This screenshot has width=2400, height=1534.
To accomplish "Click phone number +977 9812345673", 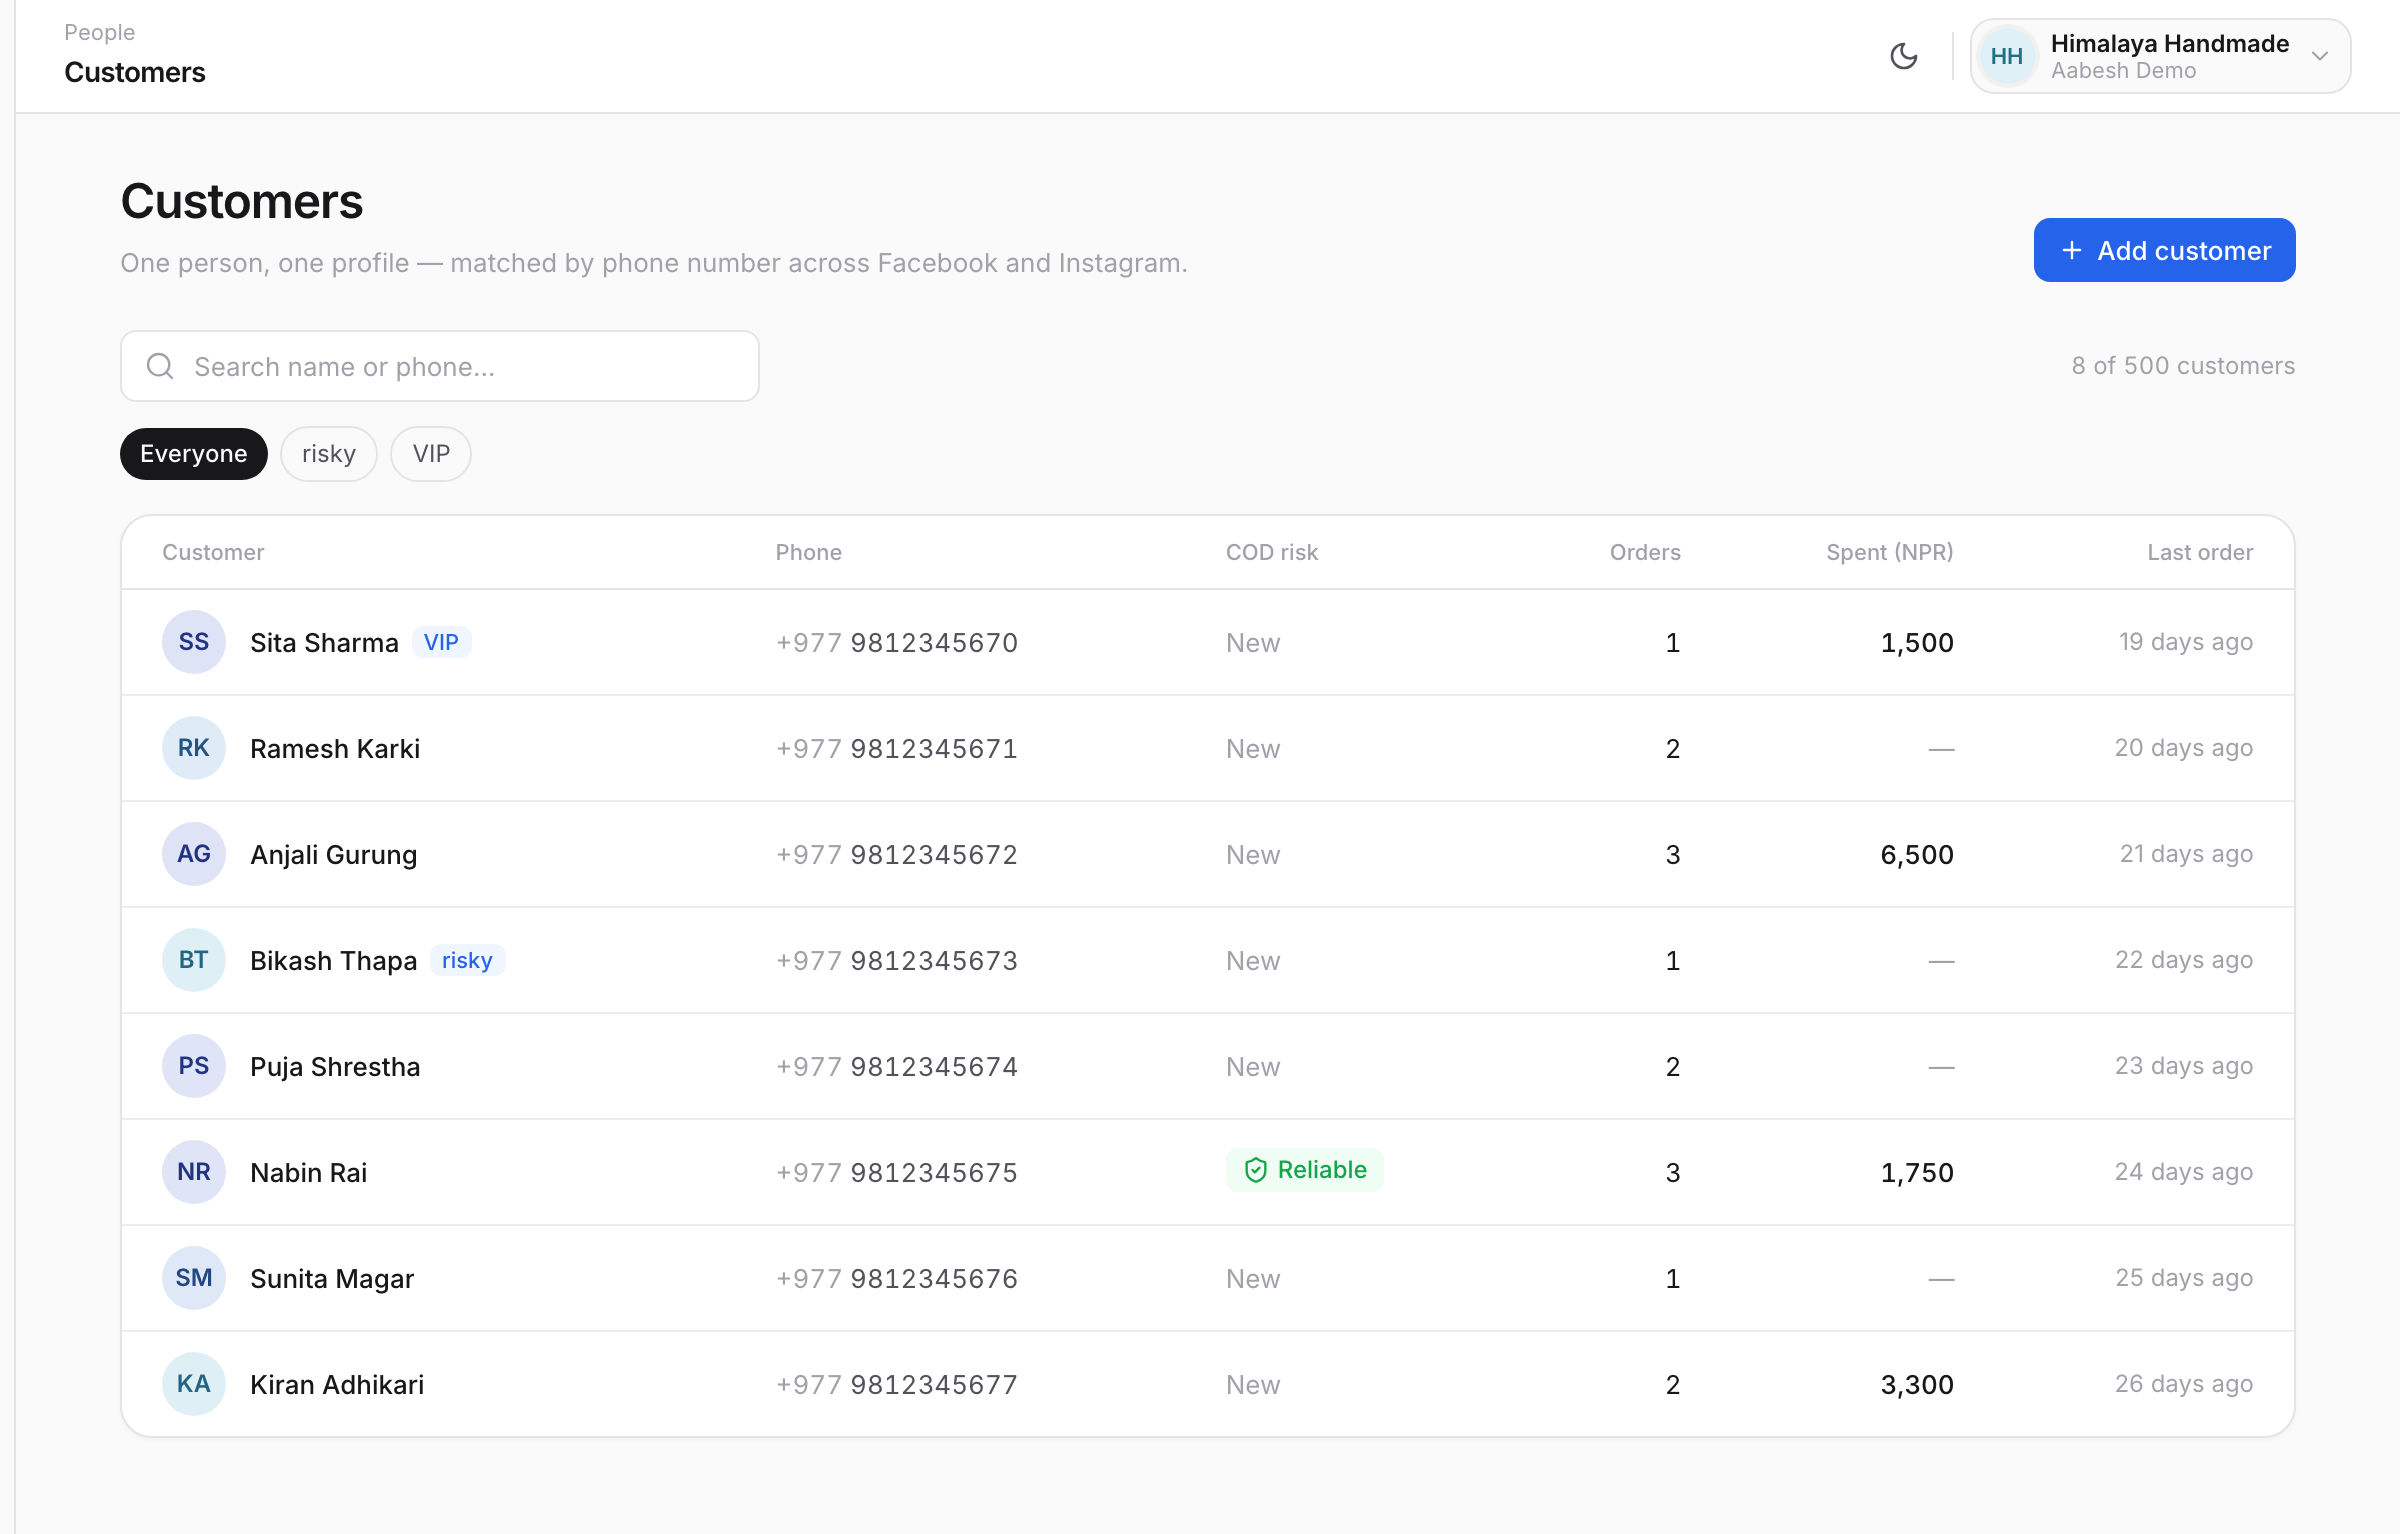I will pos(897,961).
